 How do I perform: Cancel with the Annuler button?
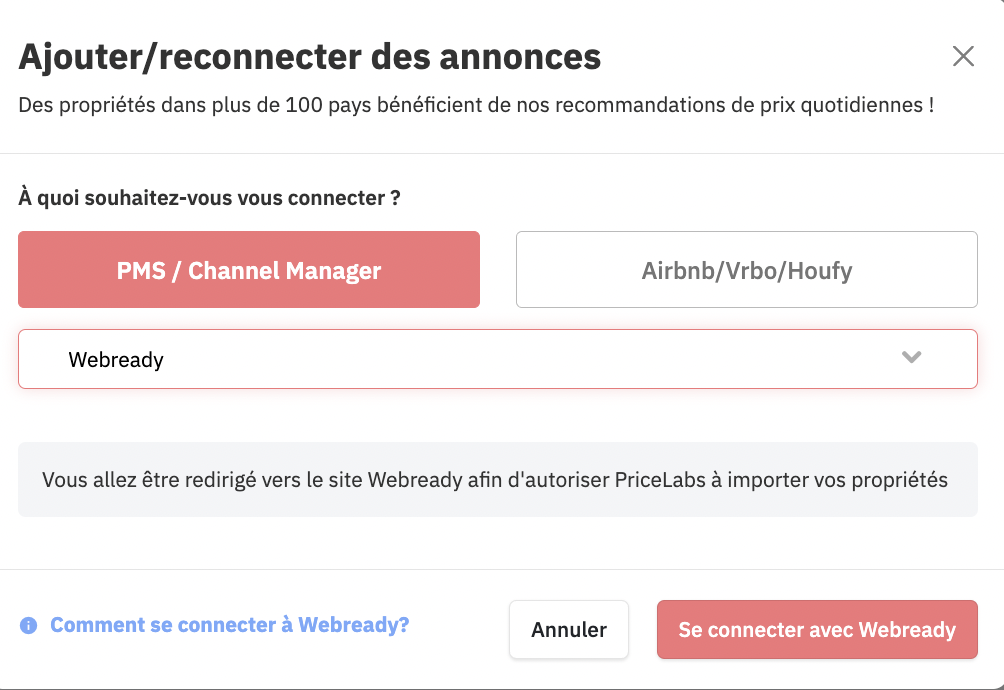click(x=569, y=629)
